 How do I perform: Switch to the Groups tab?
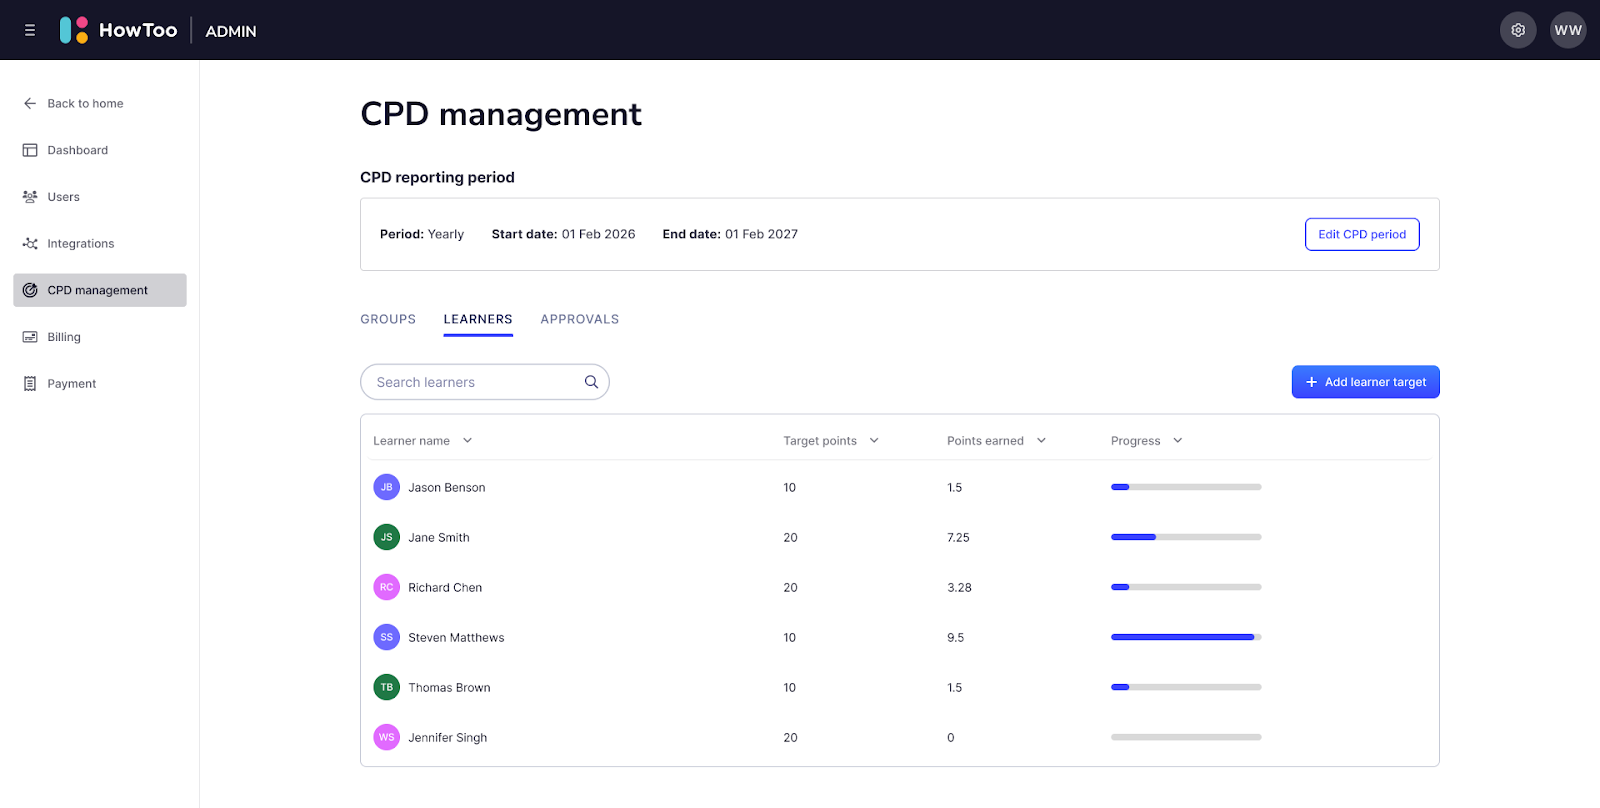click(x=388, y=319)
